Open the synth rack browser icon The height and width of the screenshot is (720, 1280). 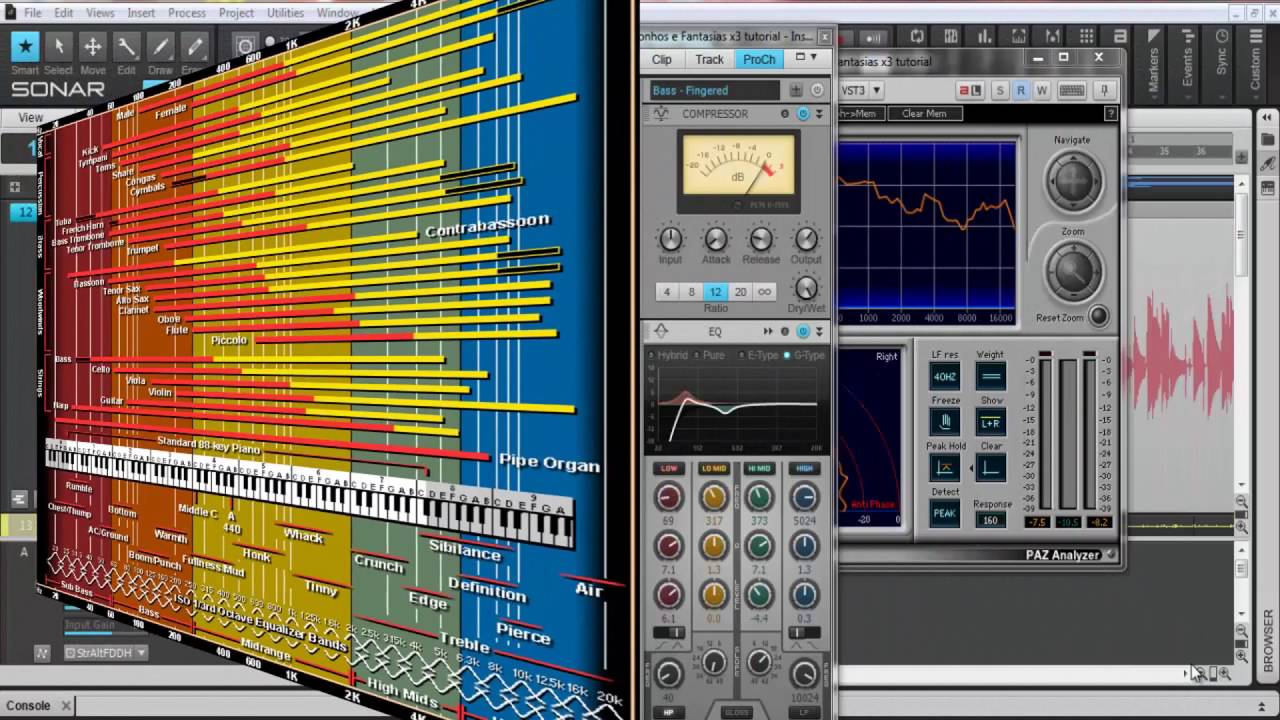pyautogui.click(x=1269, y=188)
